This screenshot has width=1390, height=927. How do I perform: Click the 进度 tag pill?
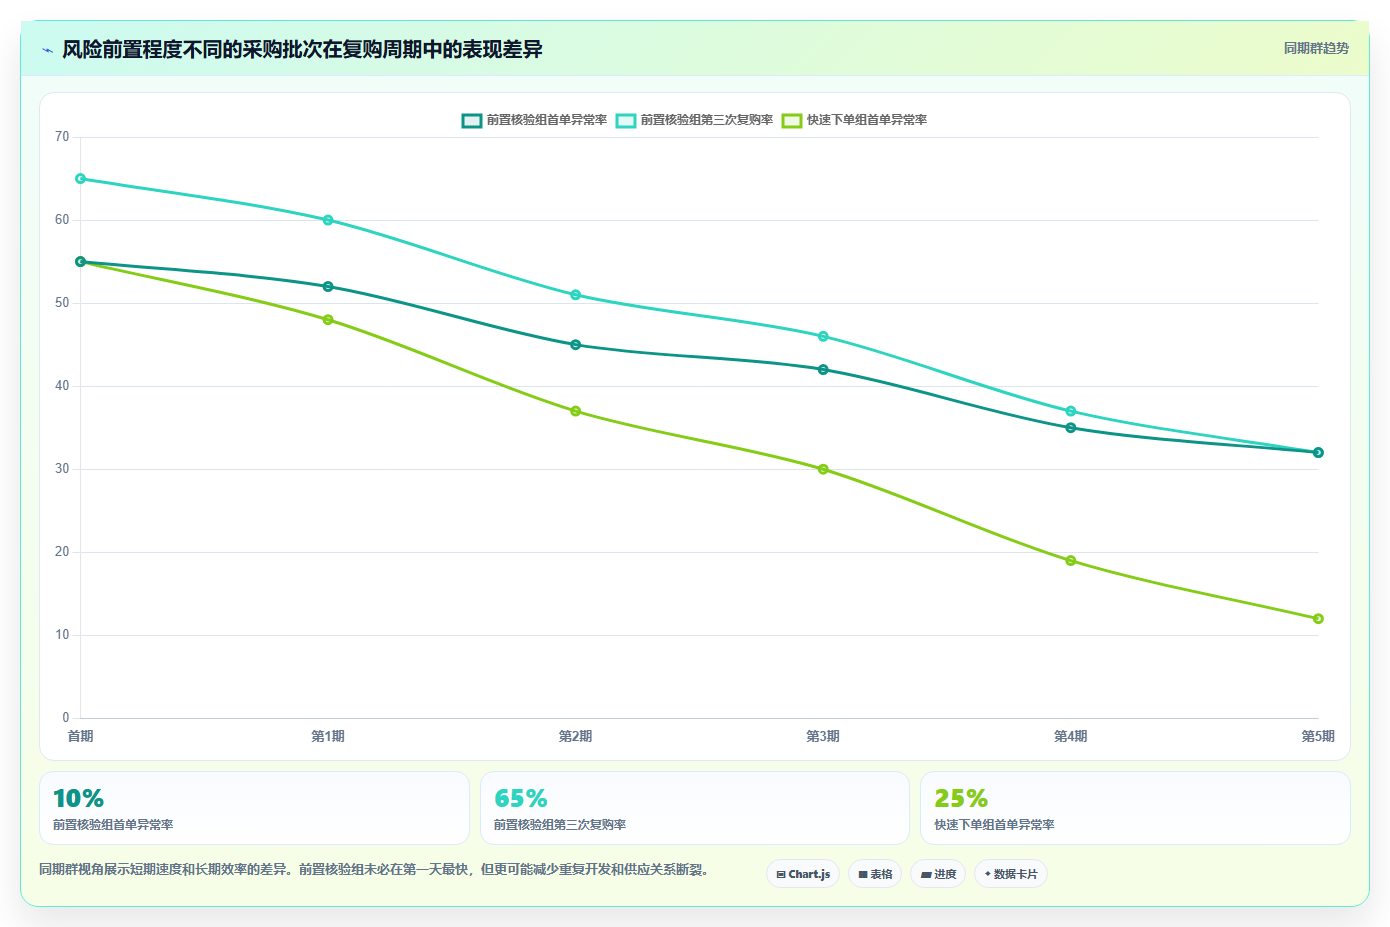(x=938, y=874)
